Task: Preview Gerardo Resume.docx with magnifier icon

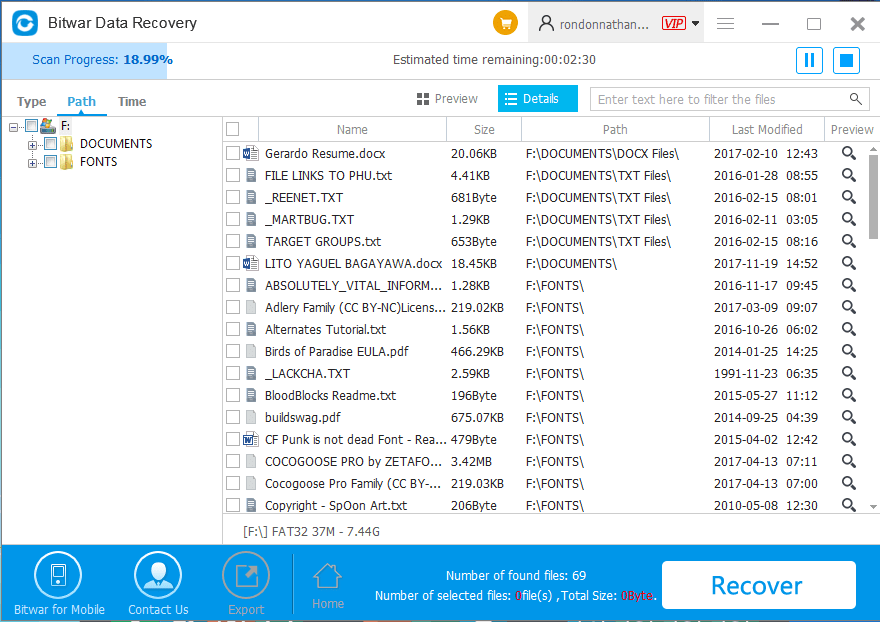Action: (849, 153)
